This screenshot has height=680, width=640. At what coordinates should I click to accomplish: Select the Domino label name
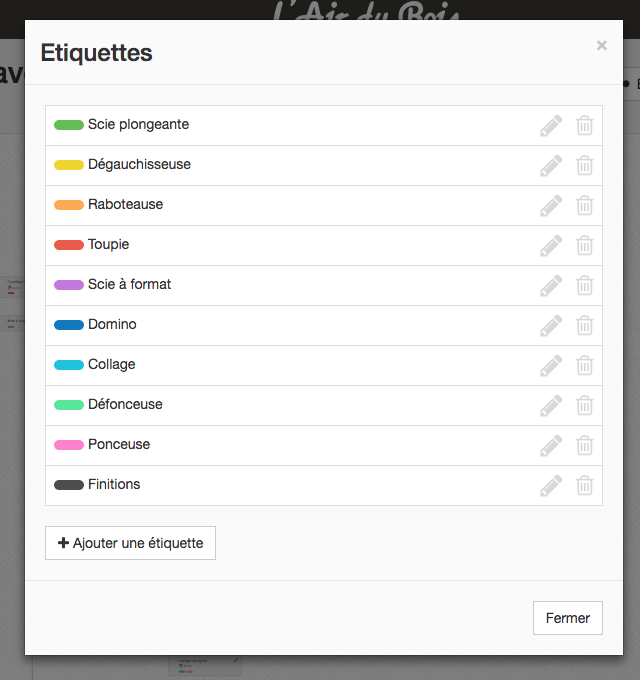112,324
